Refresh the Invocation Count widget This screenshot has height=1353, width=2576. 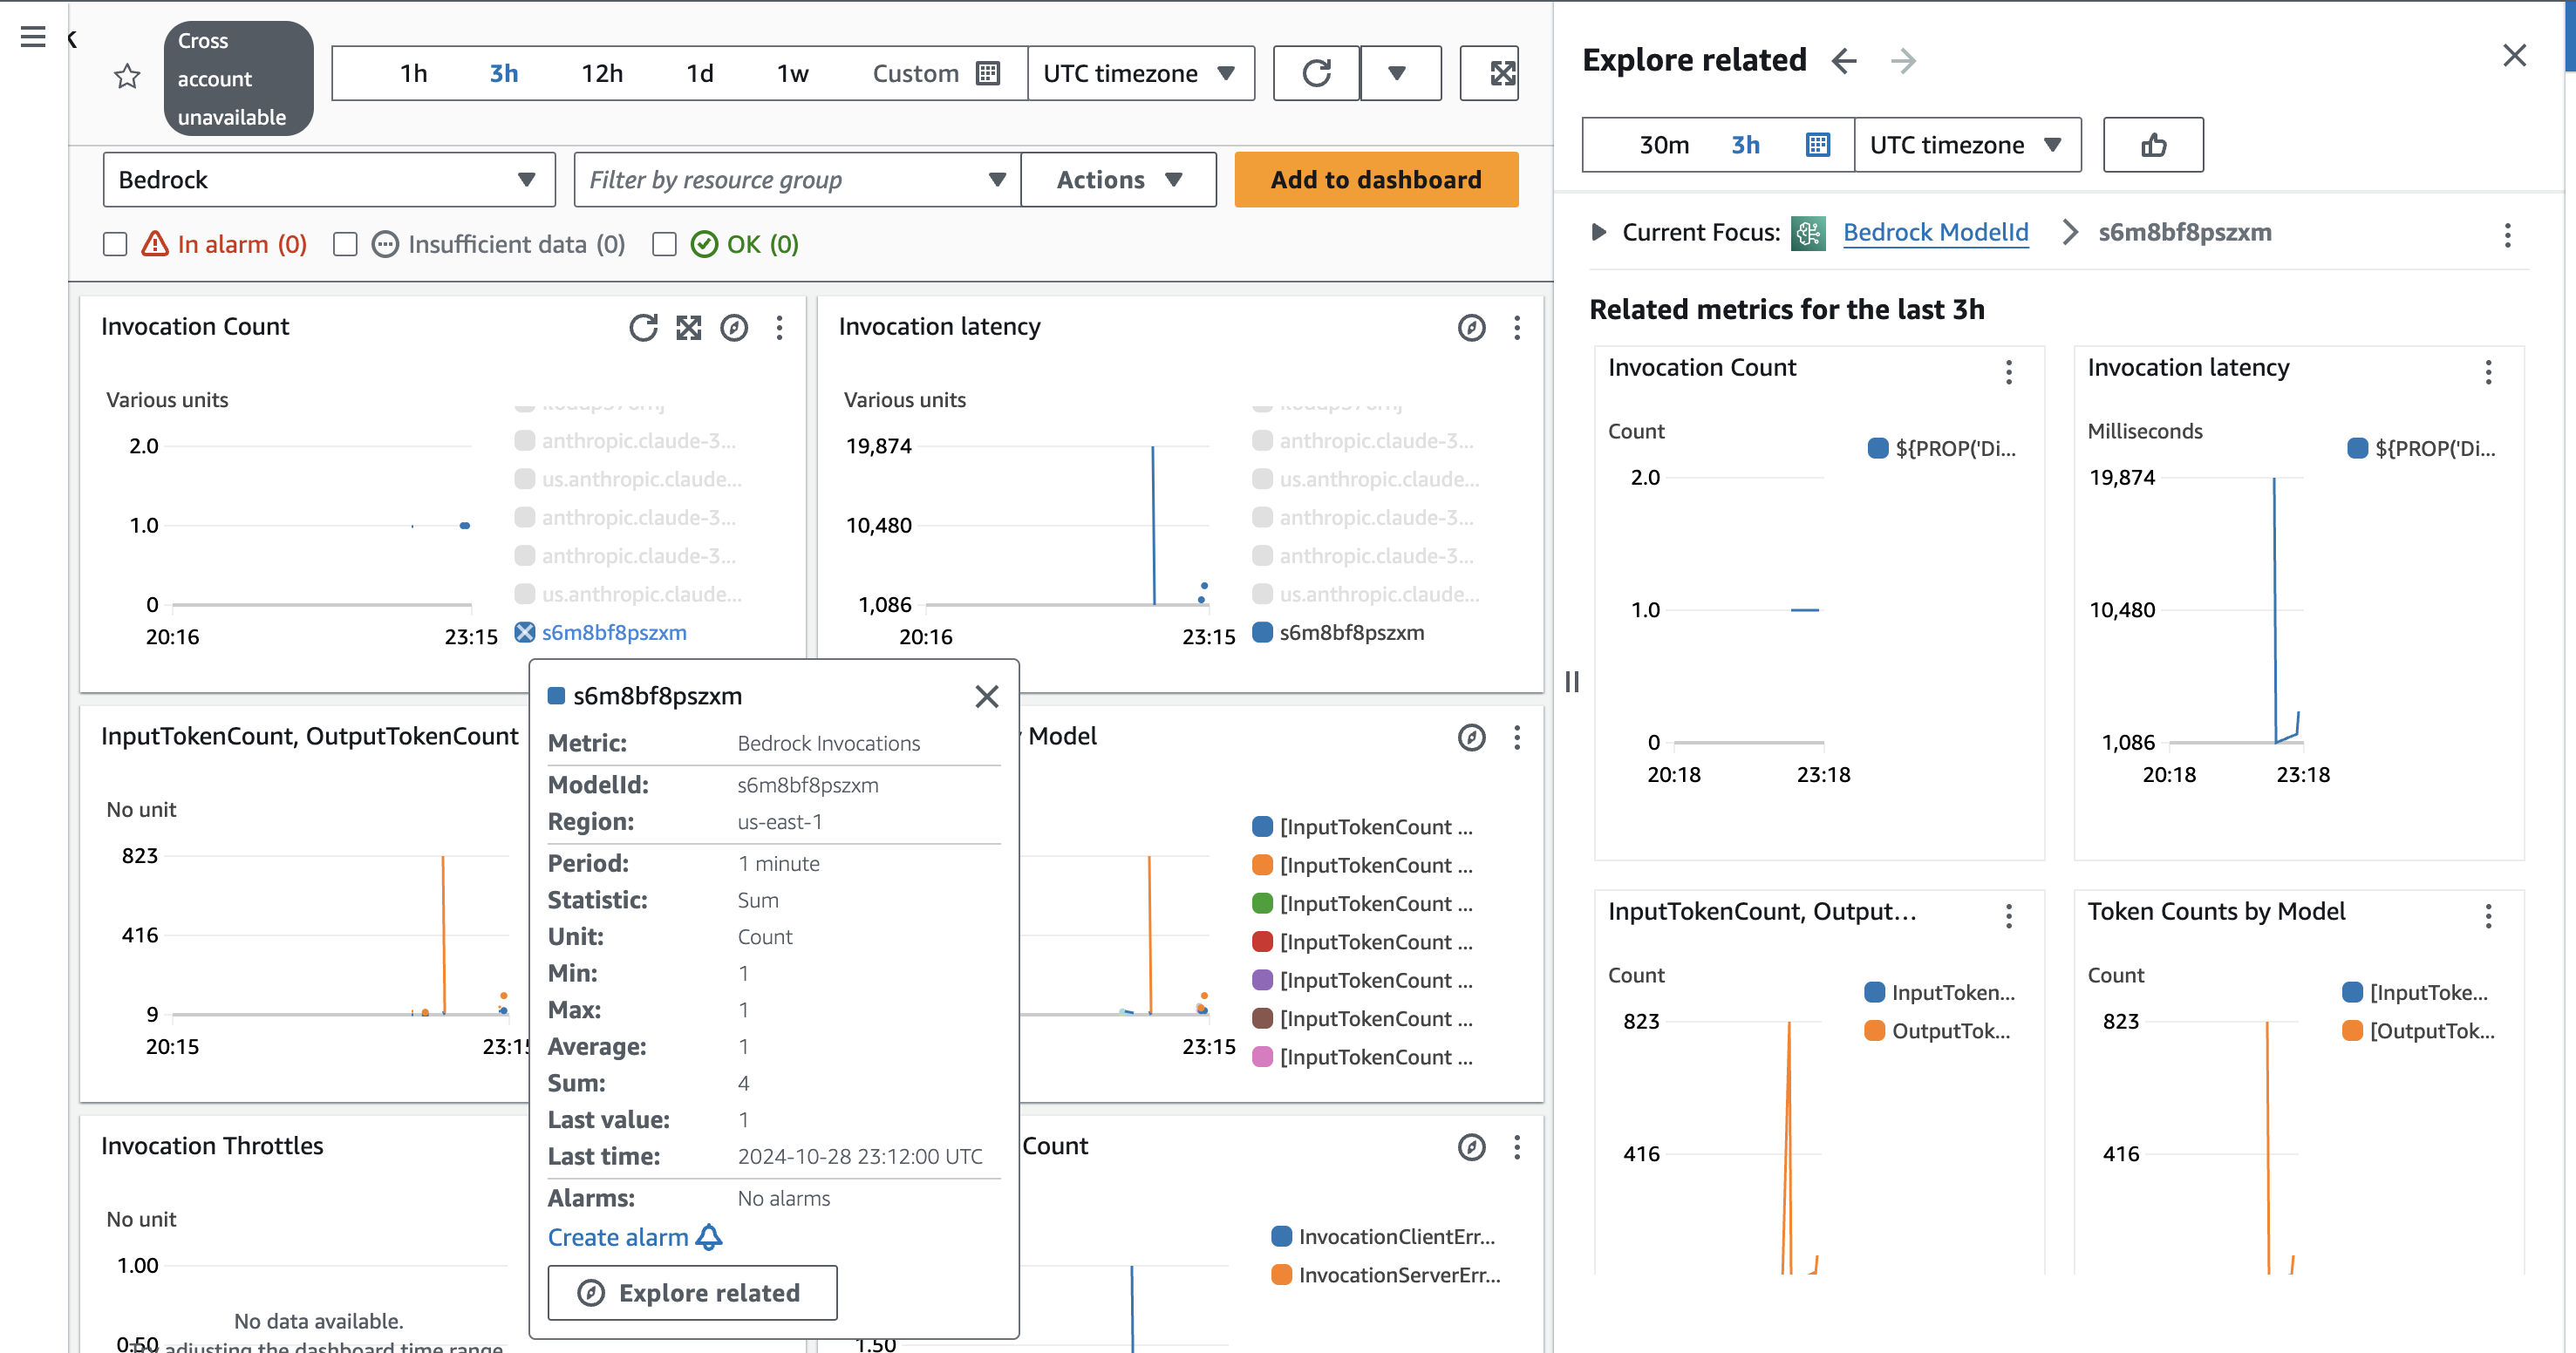coord(643,328)
